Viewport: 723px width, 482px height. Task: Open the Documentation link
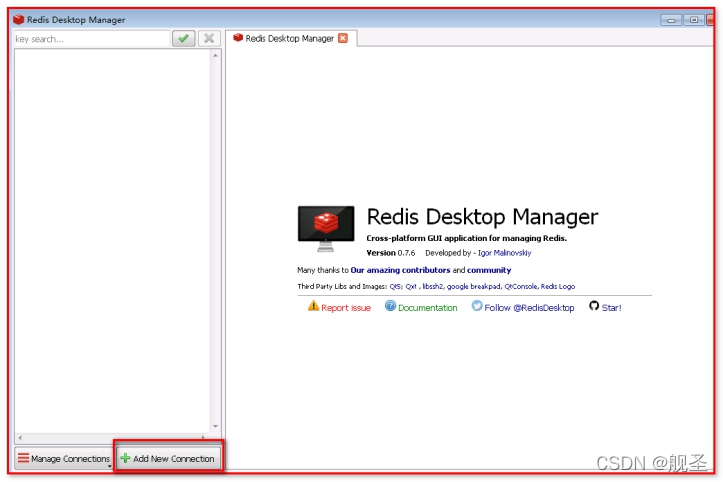[428, 308]
